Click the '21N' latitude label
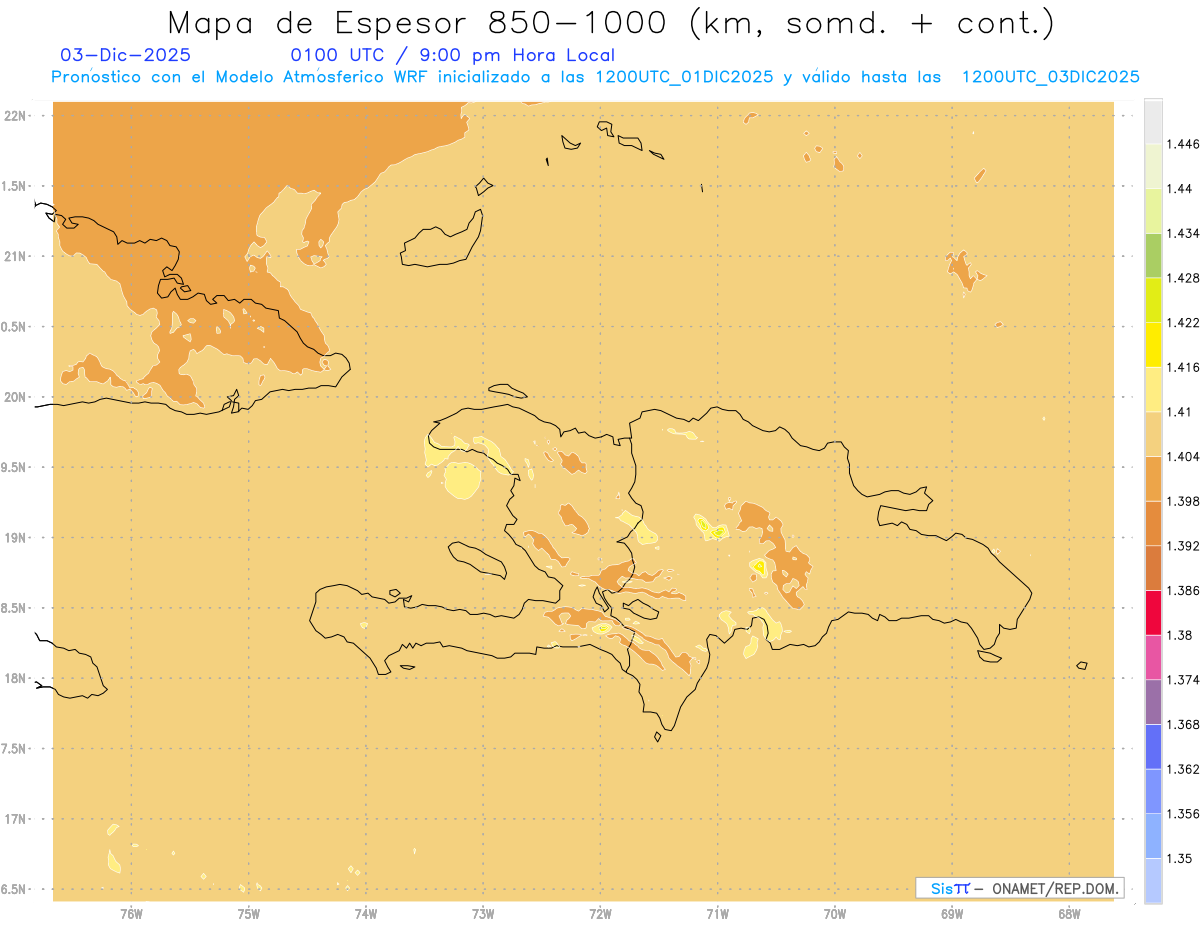The width and height of the screenshot is (1200, 927). [16, 257]
